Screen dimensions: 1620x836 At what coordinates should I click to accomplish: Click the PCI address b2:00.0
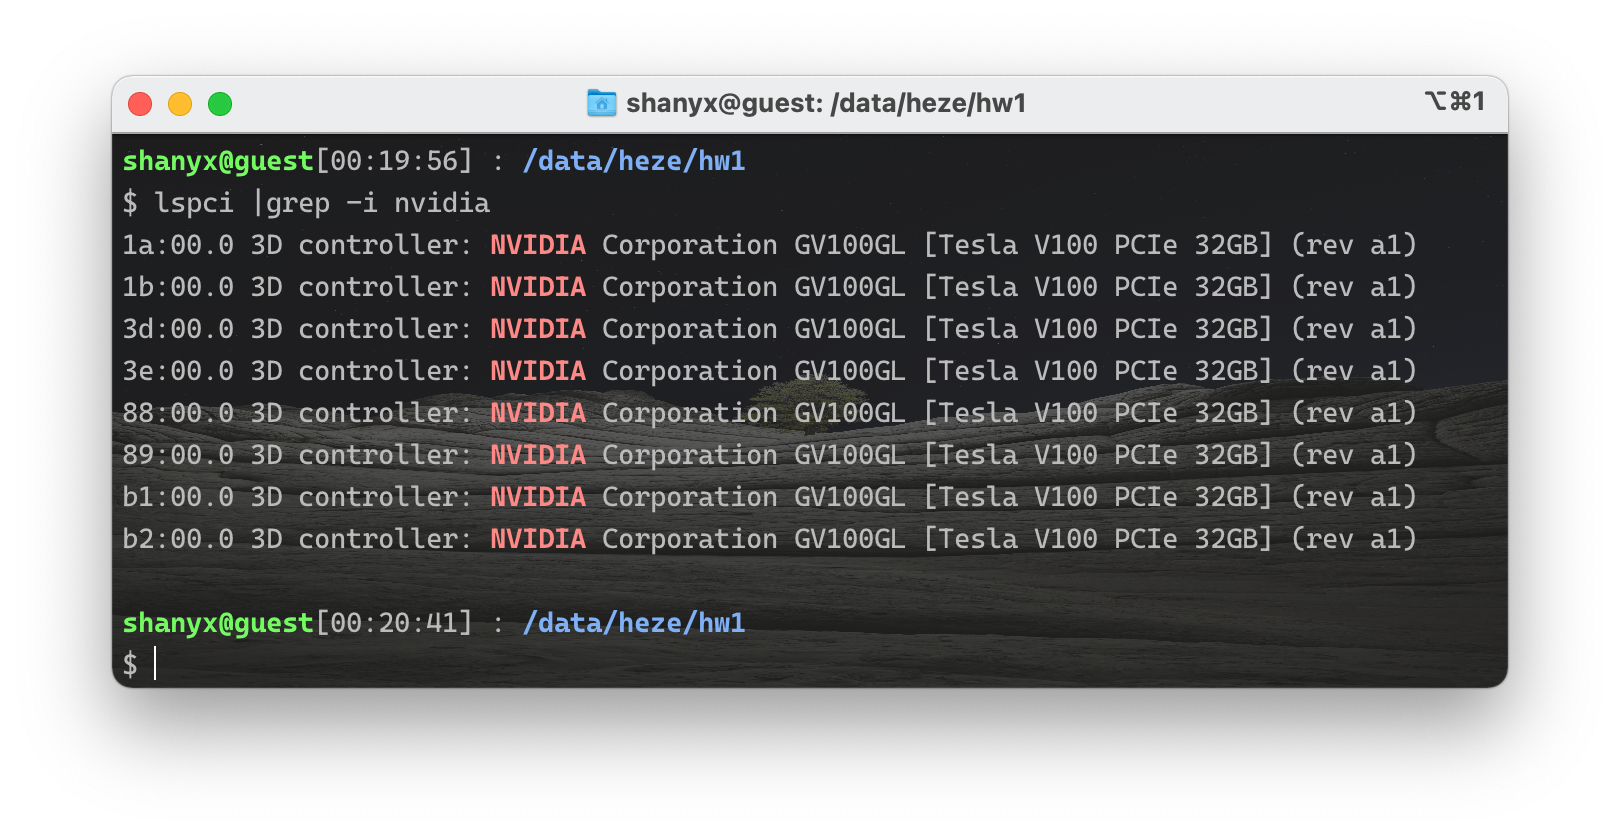tap(178, 539)
